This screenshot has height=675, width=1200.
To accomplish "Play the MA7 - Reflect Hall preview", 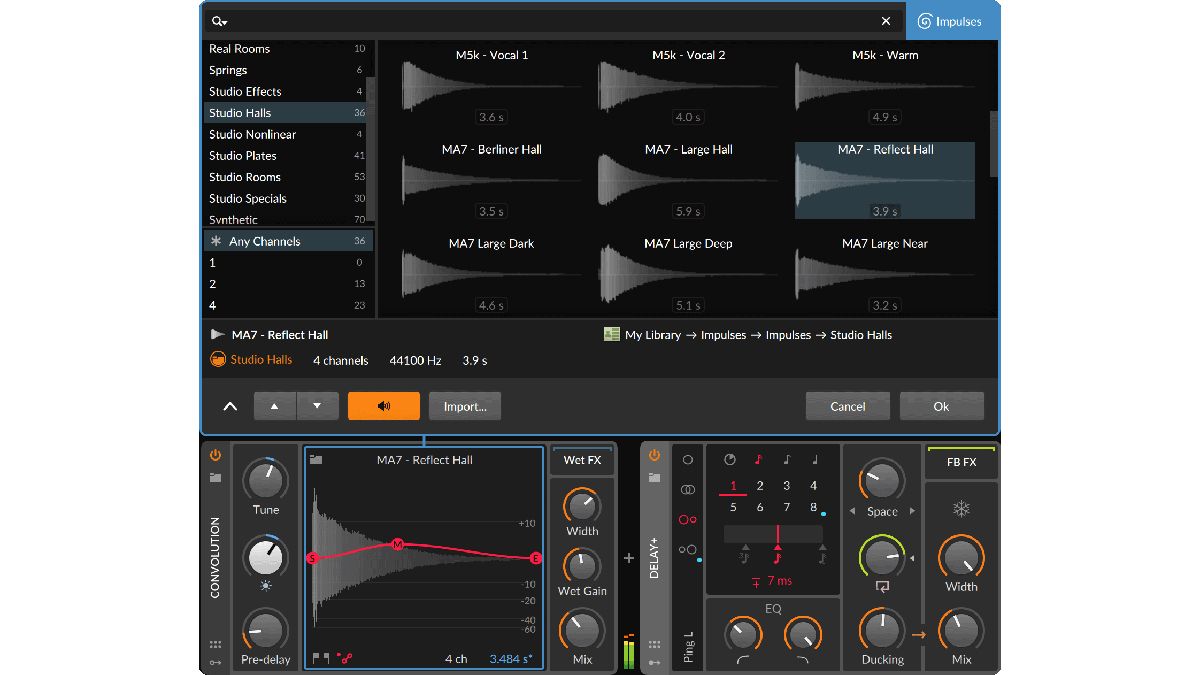I will pyautogui.click(x=217, y=335).
